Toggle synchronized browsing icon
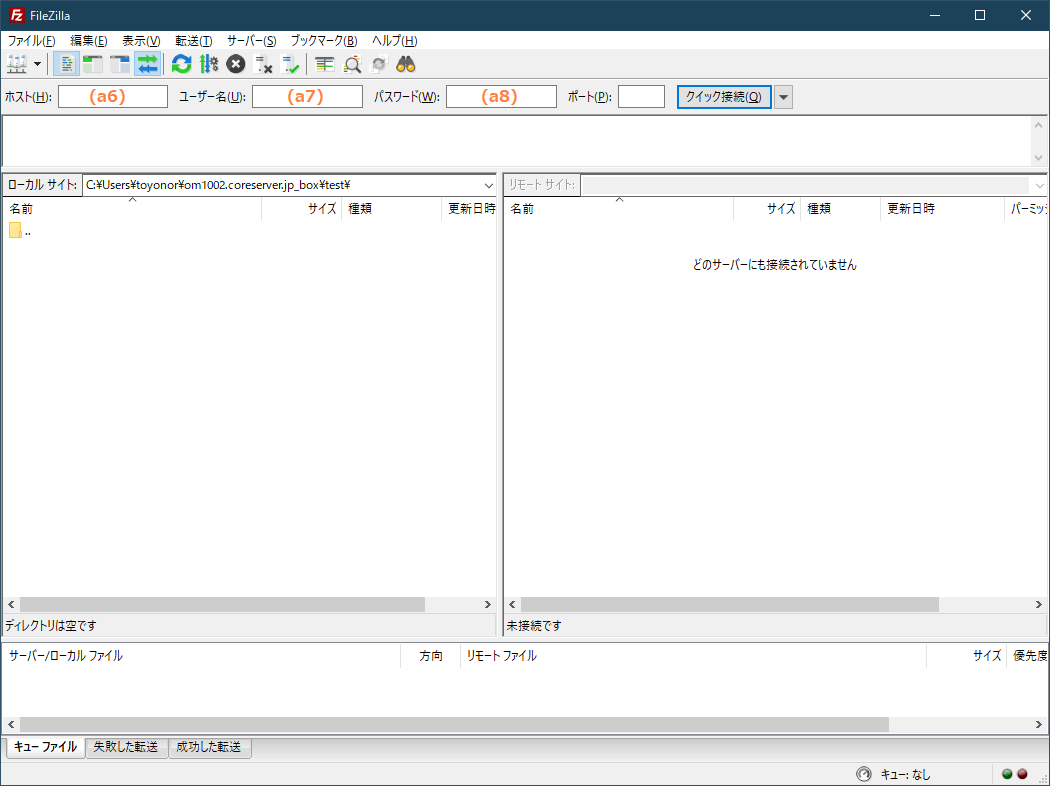The height and width of the screenshot is (786, 1050). [379, 64]
